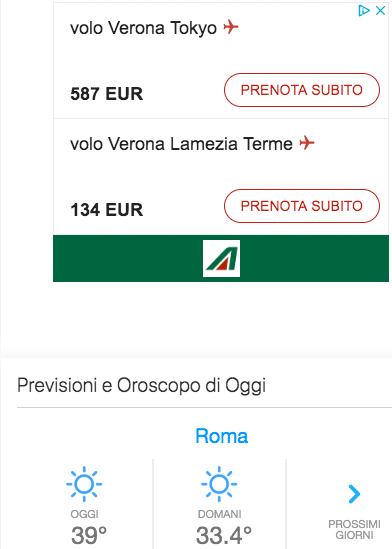Screen dimensions: 392x549
Task: Open the Roma city forecast link
Action: coord(222,436)
